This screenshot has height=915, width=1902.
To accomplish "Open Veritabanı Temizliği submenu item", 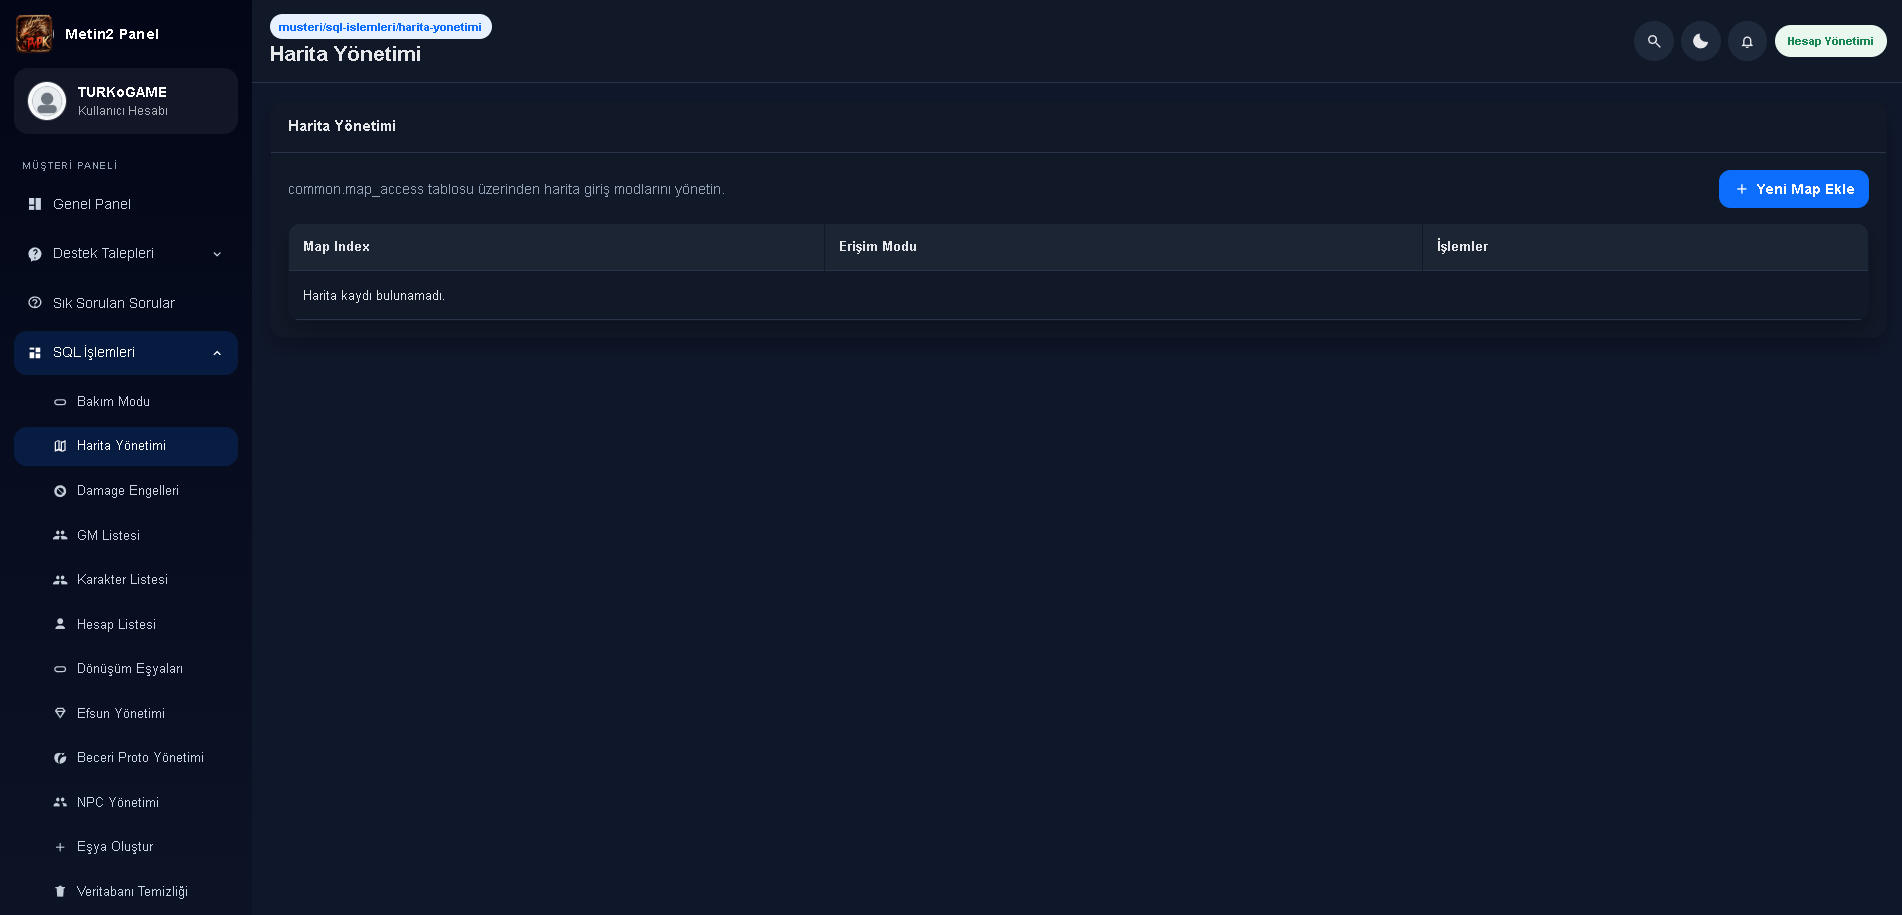I will pyautogui.click(x=126, y=892).
